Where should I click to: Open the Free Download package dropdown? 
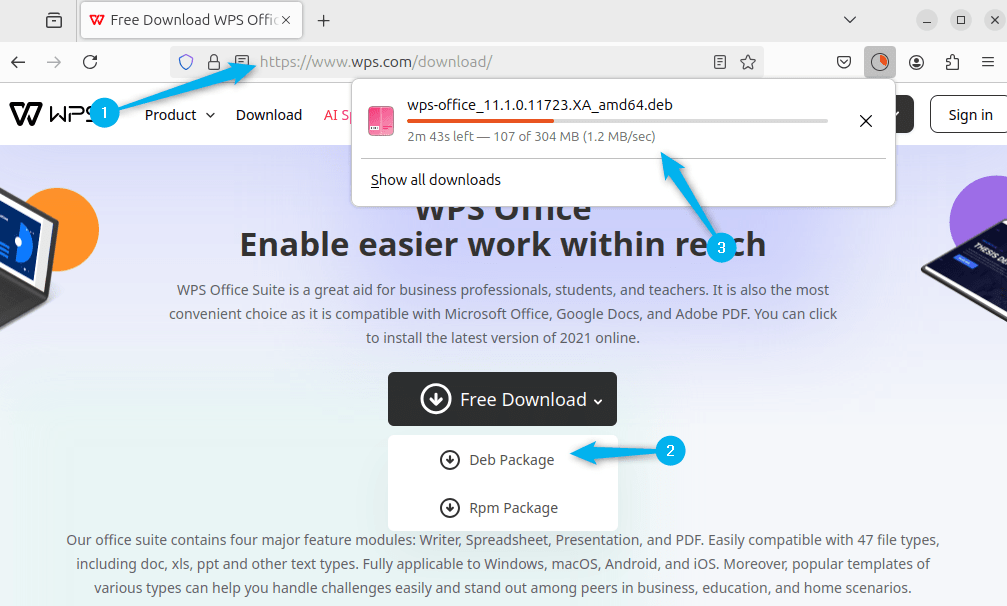click(x=502, y=399)
